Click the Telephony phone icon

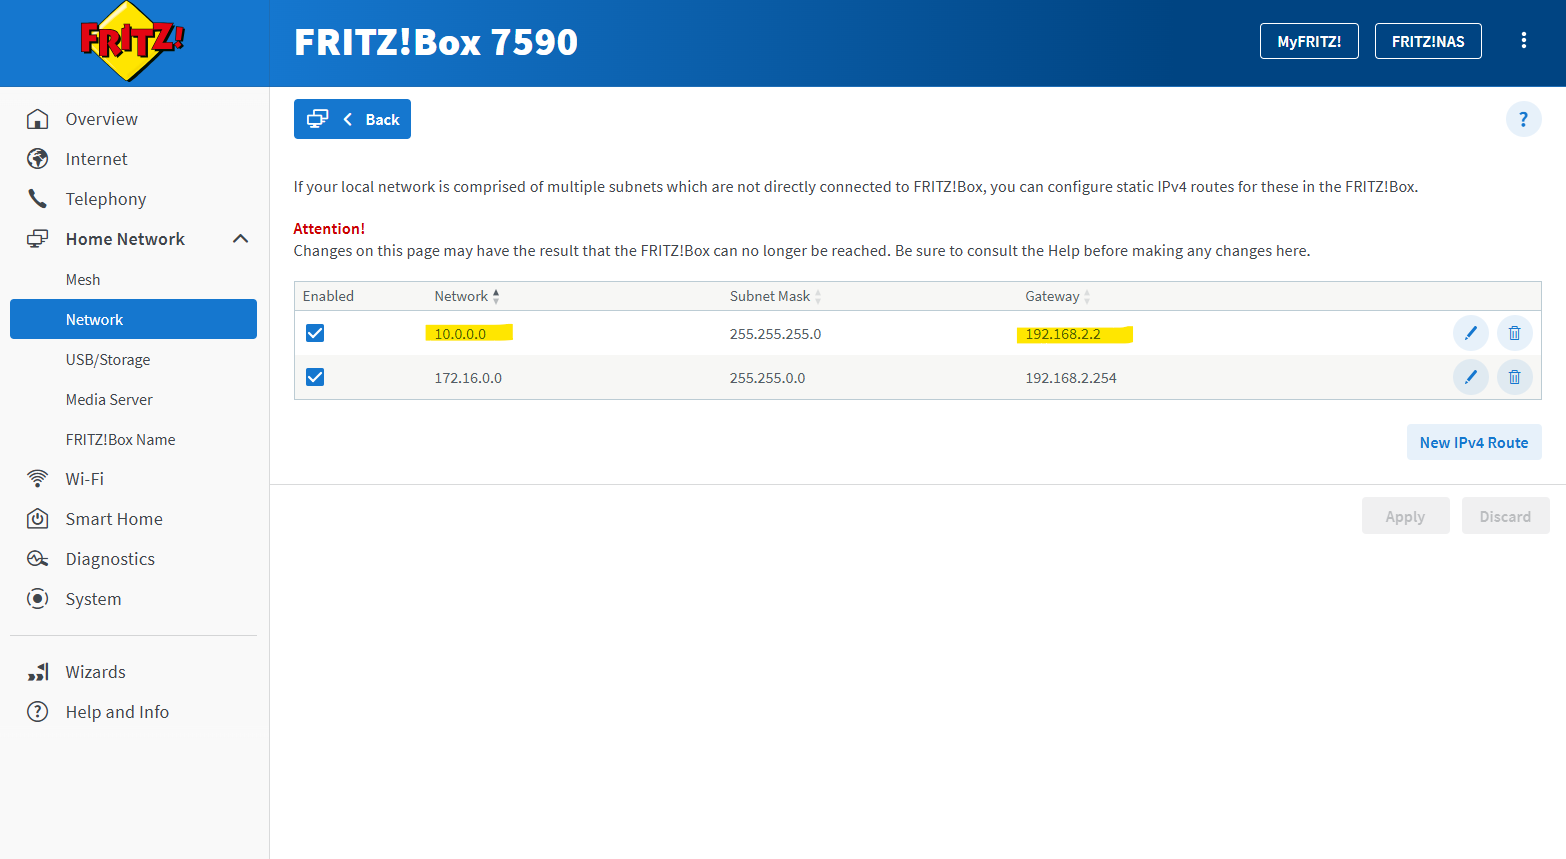point(38,199)
